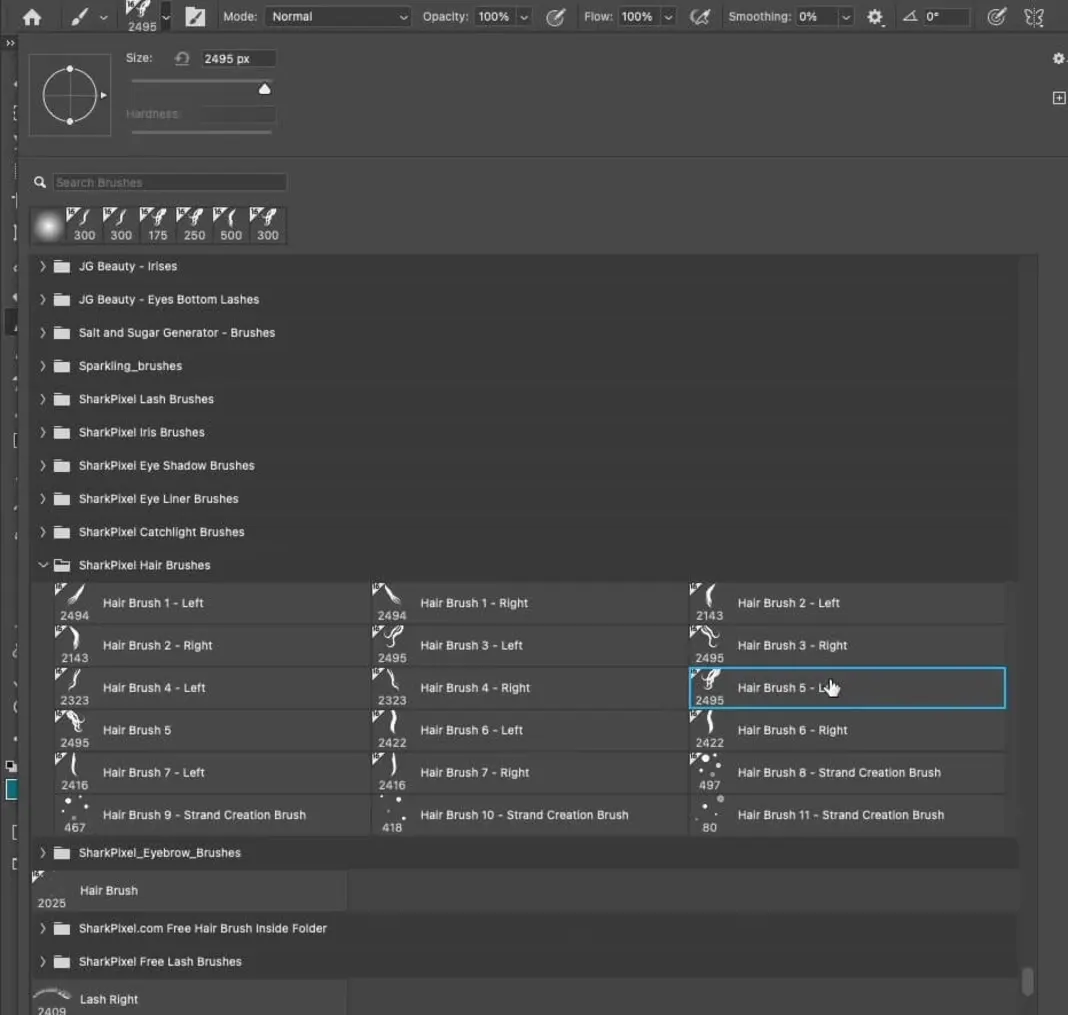This screenshot has width=1068, height=1015.
Task: Expand the JG Beauty - Irises folder
Action: click(42, 266)
